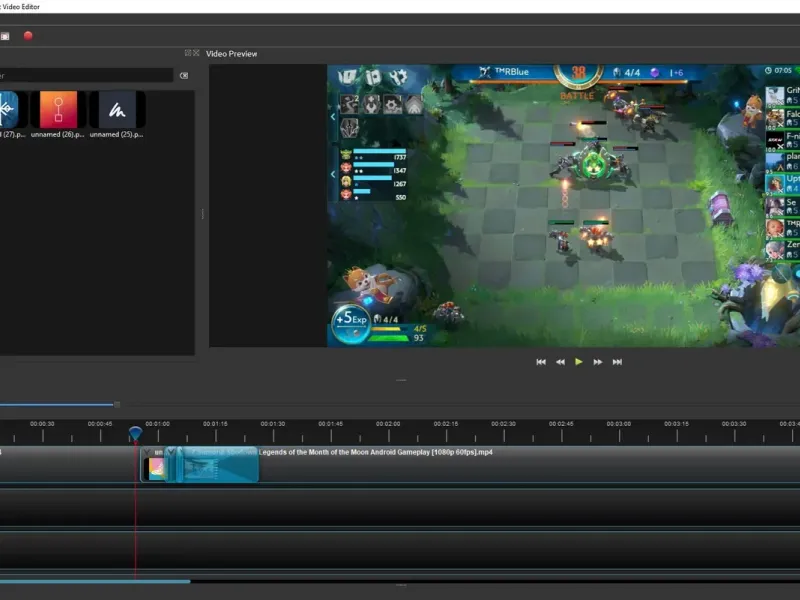Clear the project files filter
This screenshot has width=800, height=600.
(x=184, y=76)
